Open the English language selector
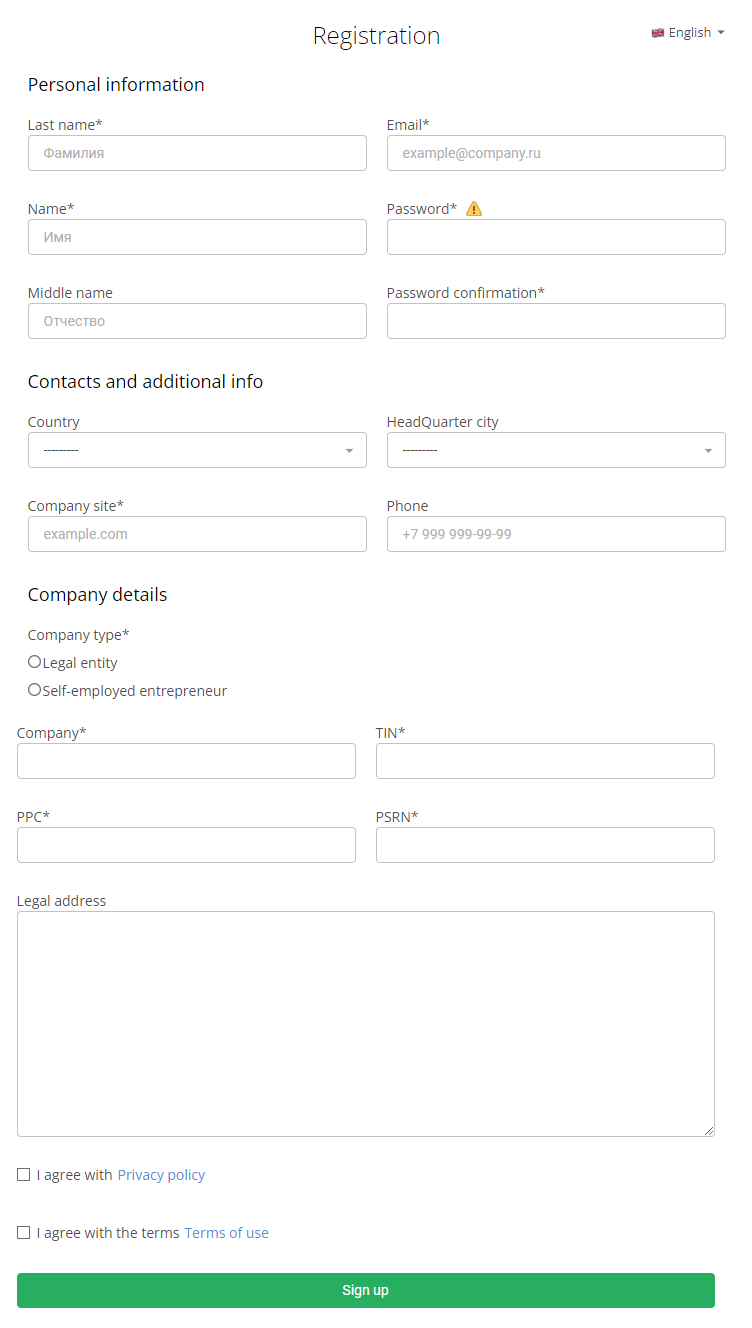 click(x=690, y=33)
